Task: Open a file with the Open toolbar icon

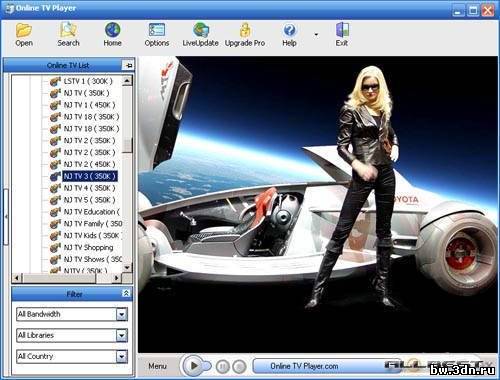Action: click(x=24, y=34)
